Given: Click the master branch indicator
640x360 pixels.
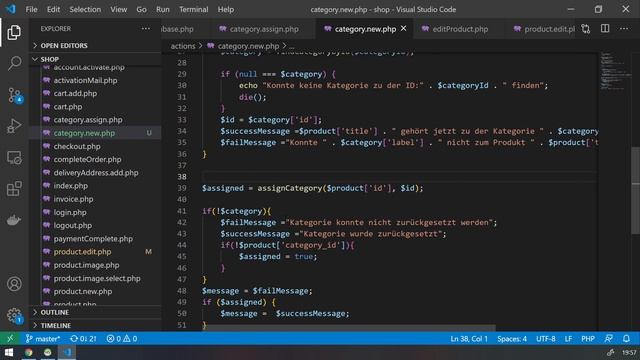Looking at the screenshot, I should pyautogui.click(x=42, y=339).
